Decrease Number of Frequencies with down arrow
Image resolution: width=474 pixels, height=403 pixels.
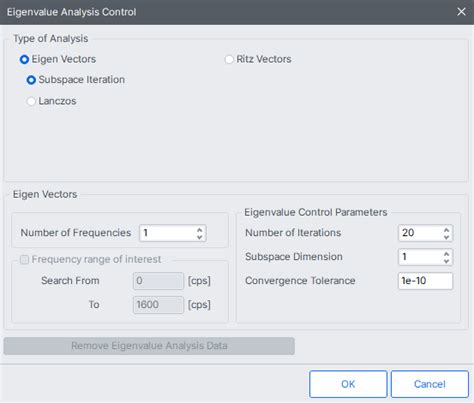[x=199, y=237]
